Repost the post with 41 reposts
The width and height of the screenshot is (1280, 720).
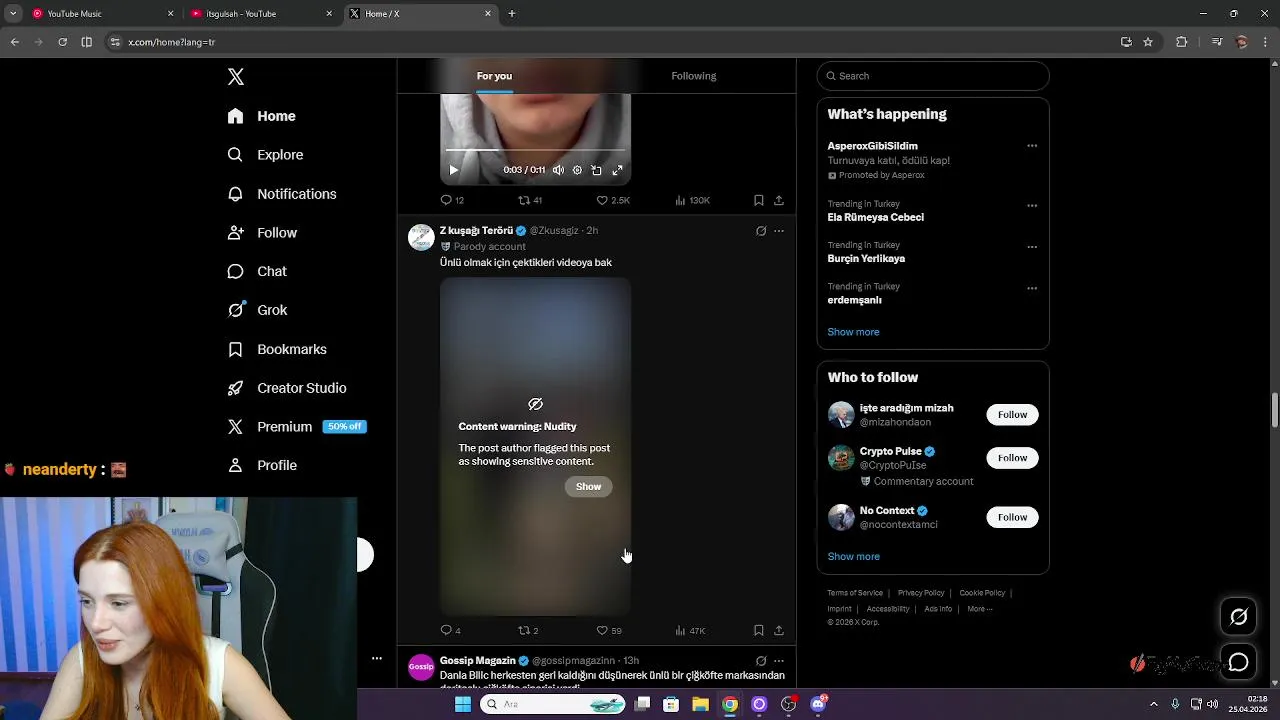[530, 200]
